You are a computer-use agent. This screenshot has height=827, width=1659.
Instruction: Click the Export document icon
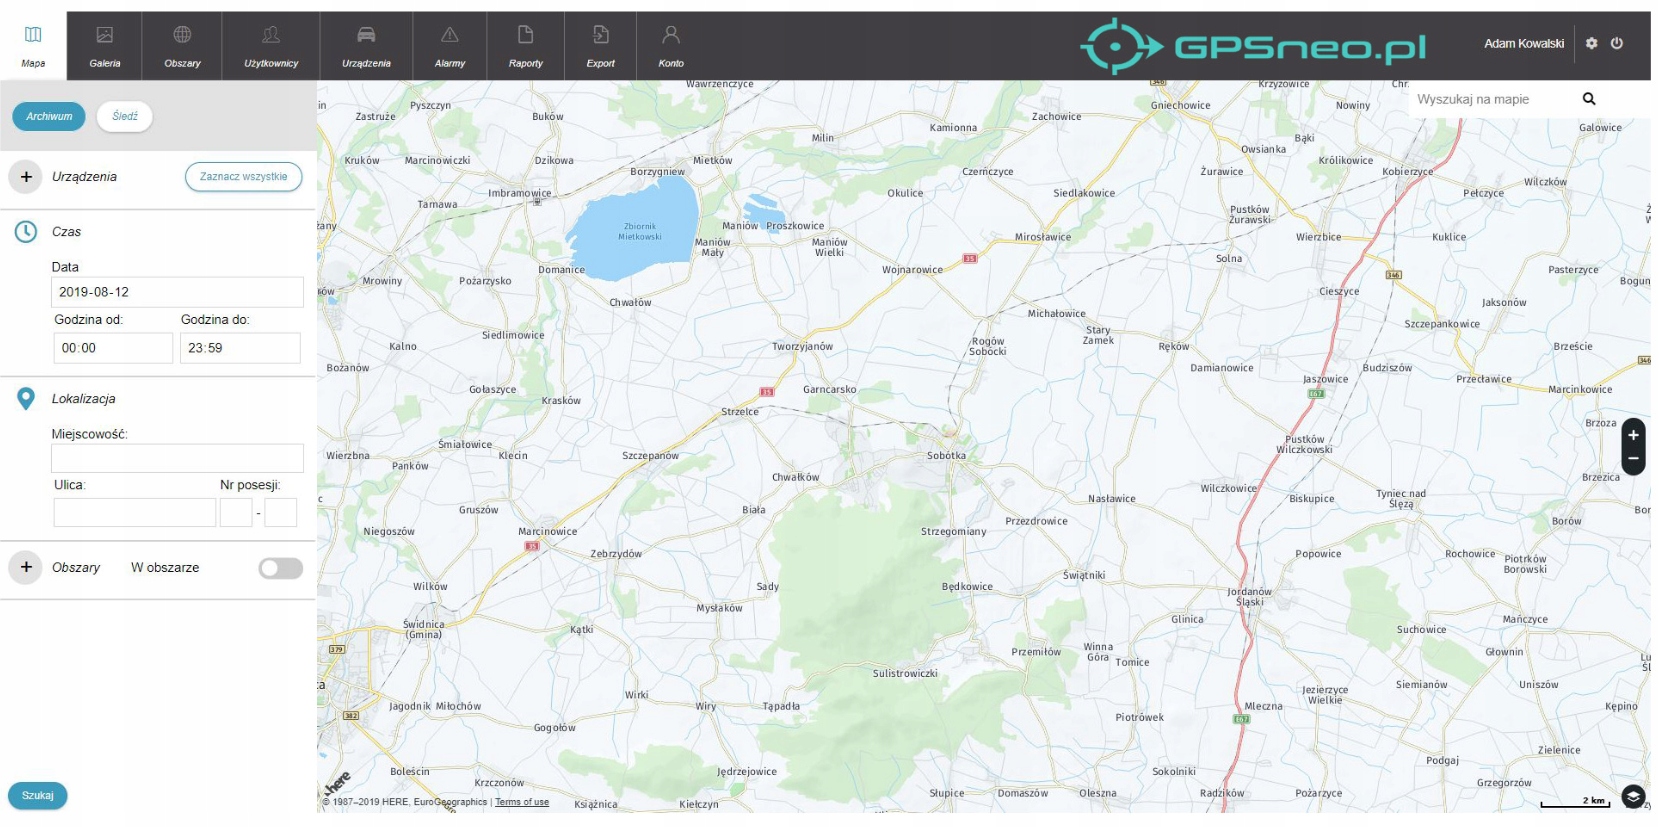click(600, 35)
